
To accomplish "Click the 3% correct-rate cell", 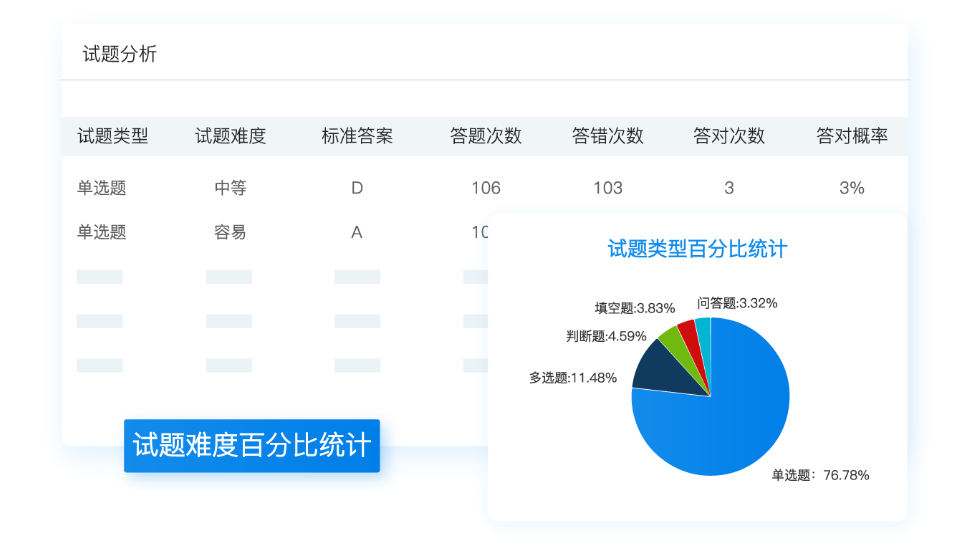I will (x=852, y=187).
